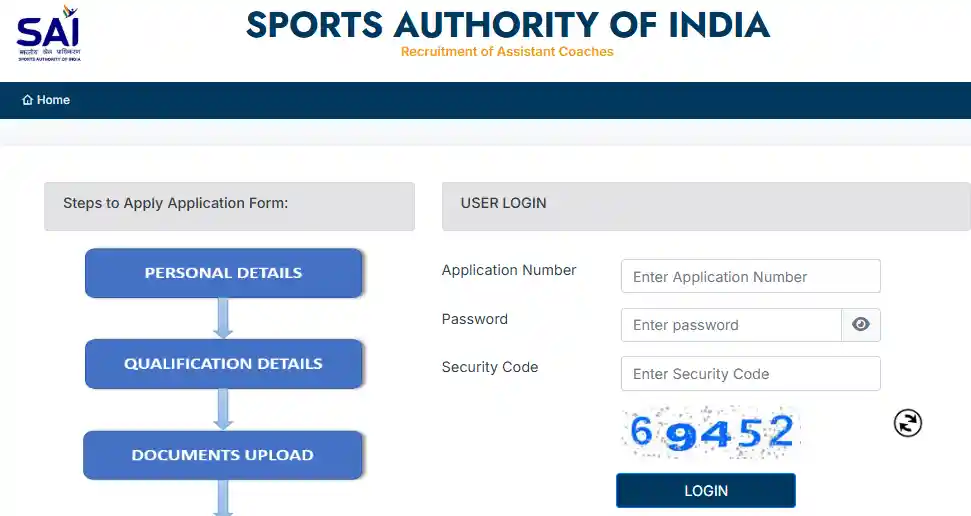Focus the Security Code input field
Image resolution: width=971 pixels, height=516 pixels.
[x=750, y=374]
